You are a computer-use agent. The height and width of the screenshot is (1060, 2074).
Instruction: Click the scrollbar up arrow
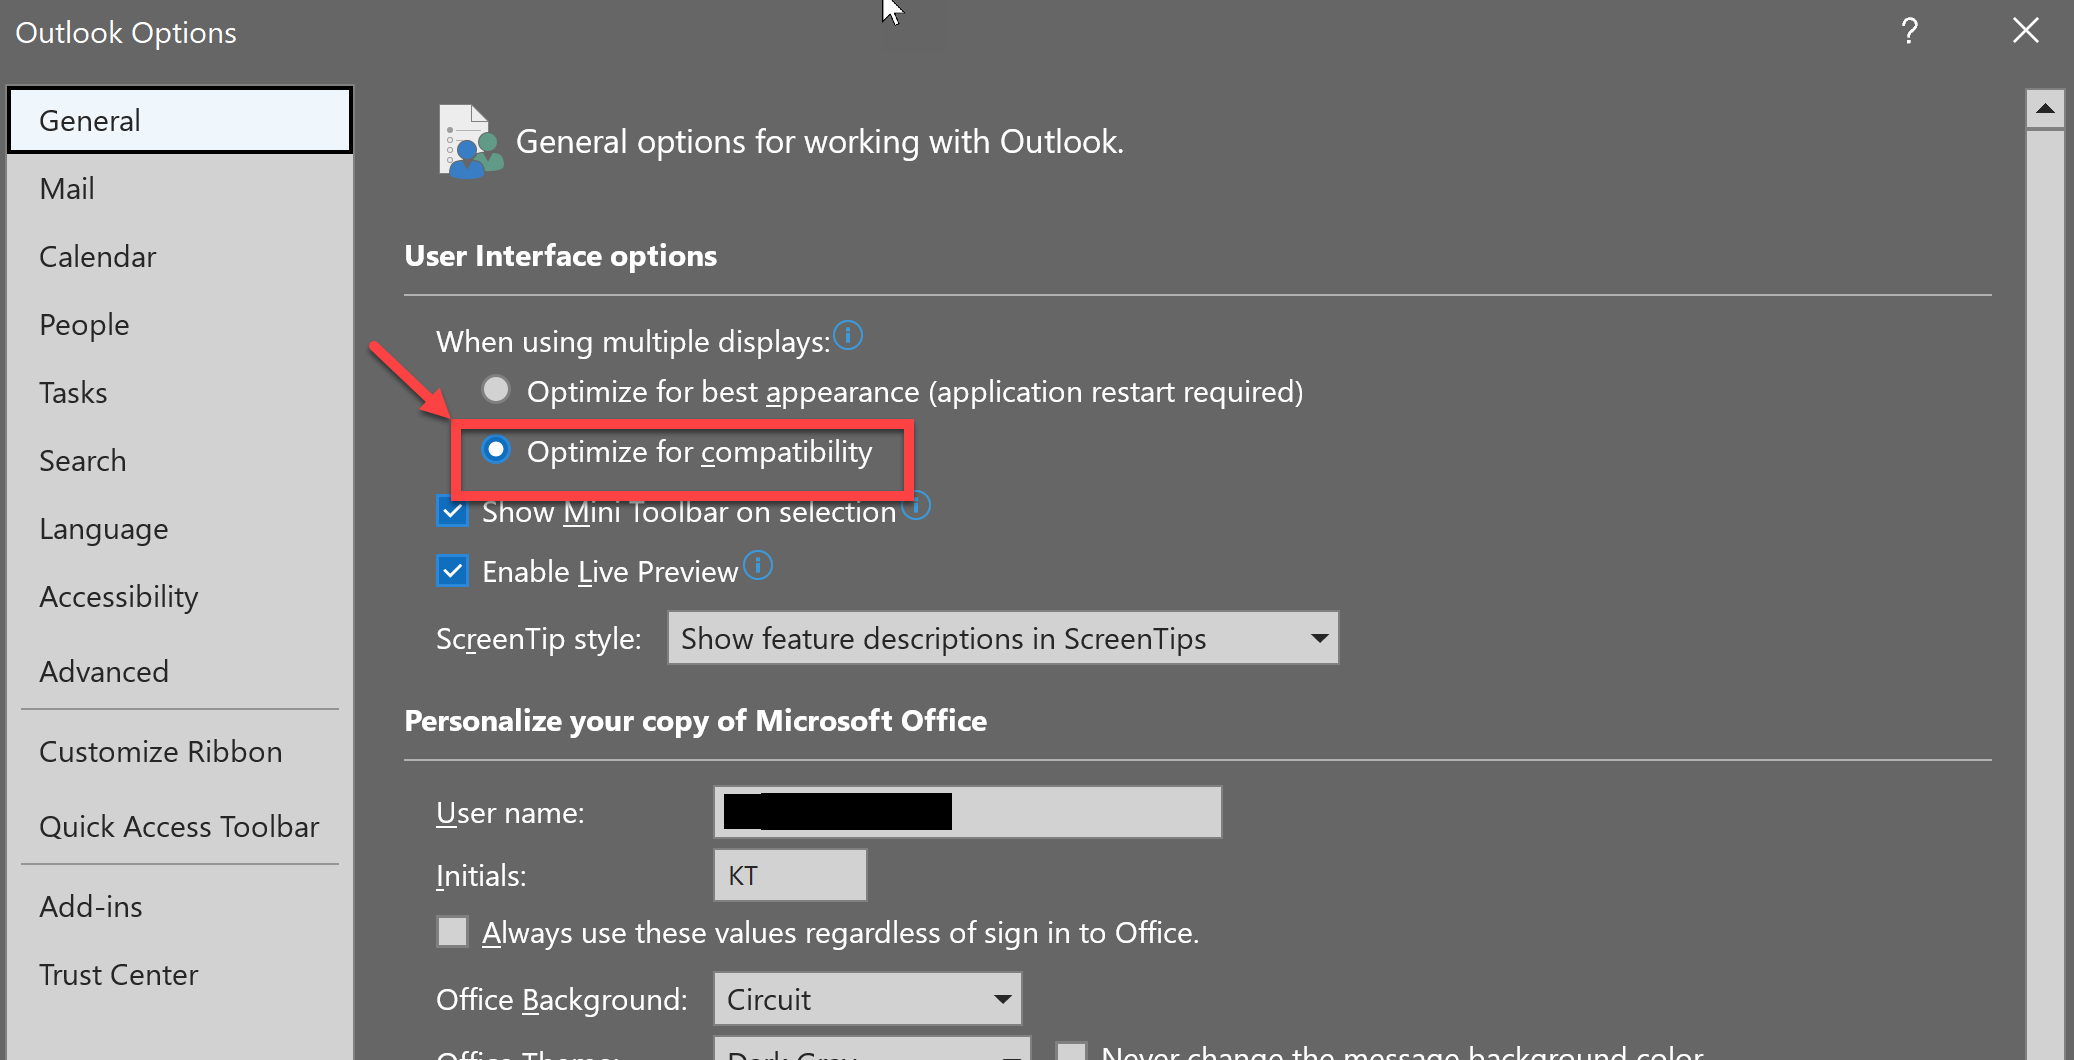(2046, 108)
